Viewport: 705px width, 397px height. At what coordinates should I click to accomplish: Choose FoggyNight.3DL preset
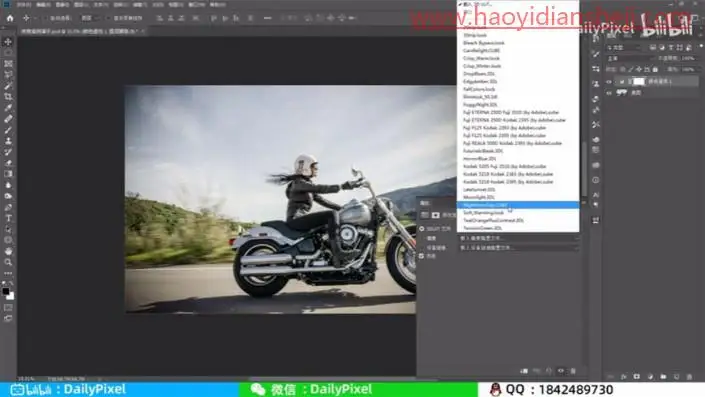(x=518, y=105)
